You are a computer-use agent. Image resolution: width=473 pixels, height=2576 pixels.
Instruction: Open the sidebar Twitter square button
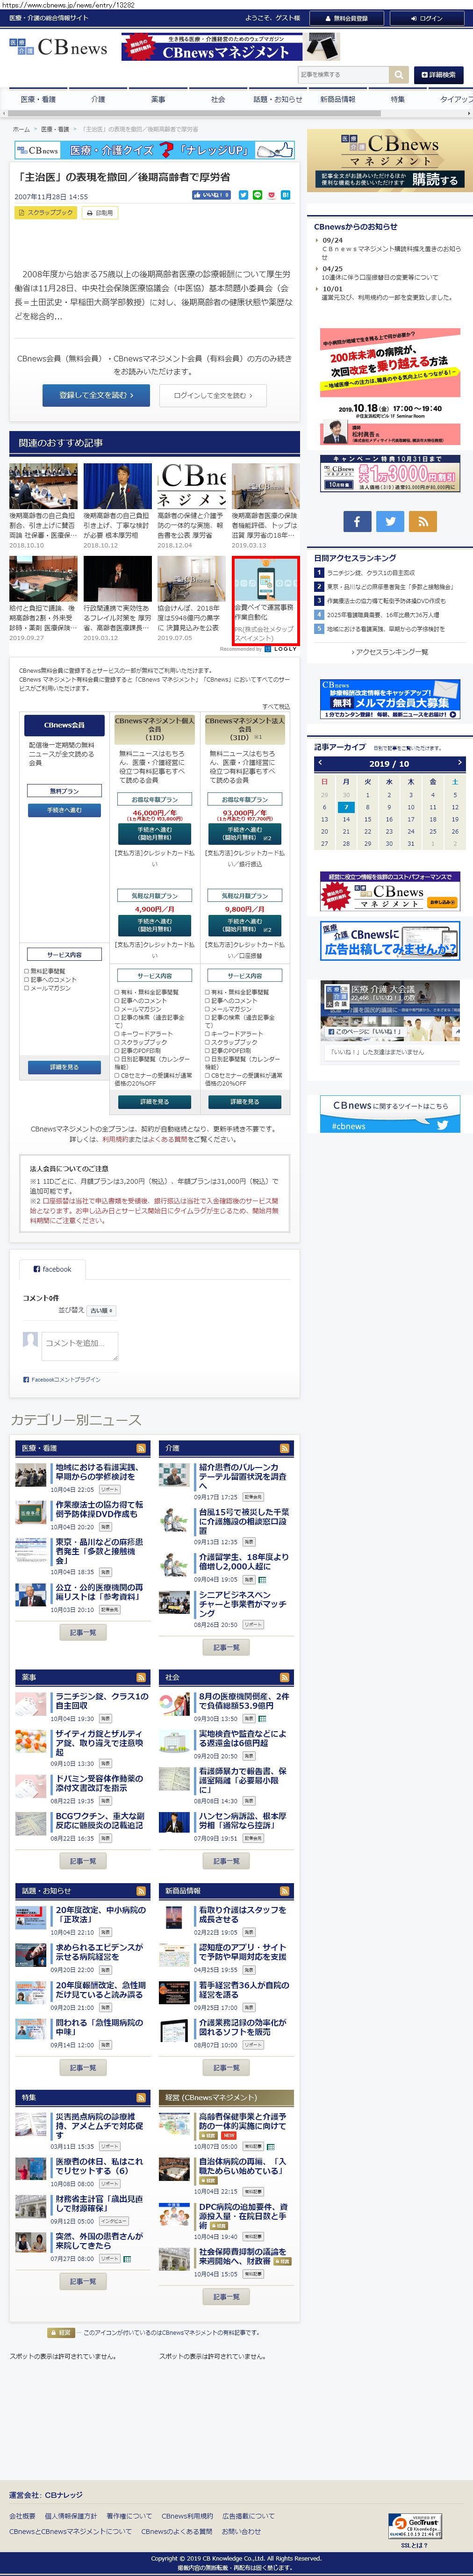click(390, 521)
